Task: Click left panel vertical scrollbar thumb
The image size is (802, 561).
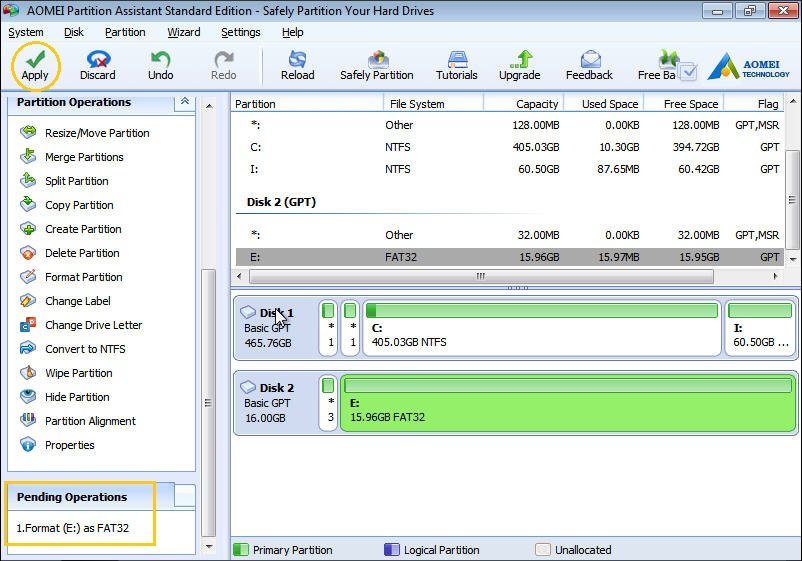Action: pyautogui.click(x=208, y=403)
